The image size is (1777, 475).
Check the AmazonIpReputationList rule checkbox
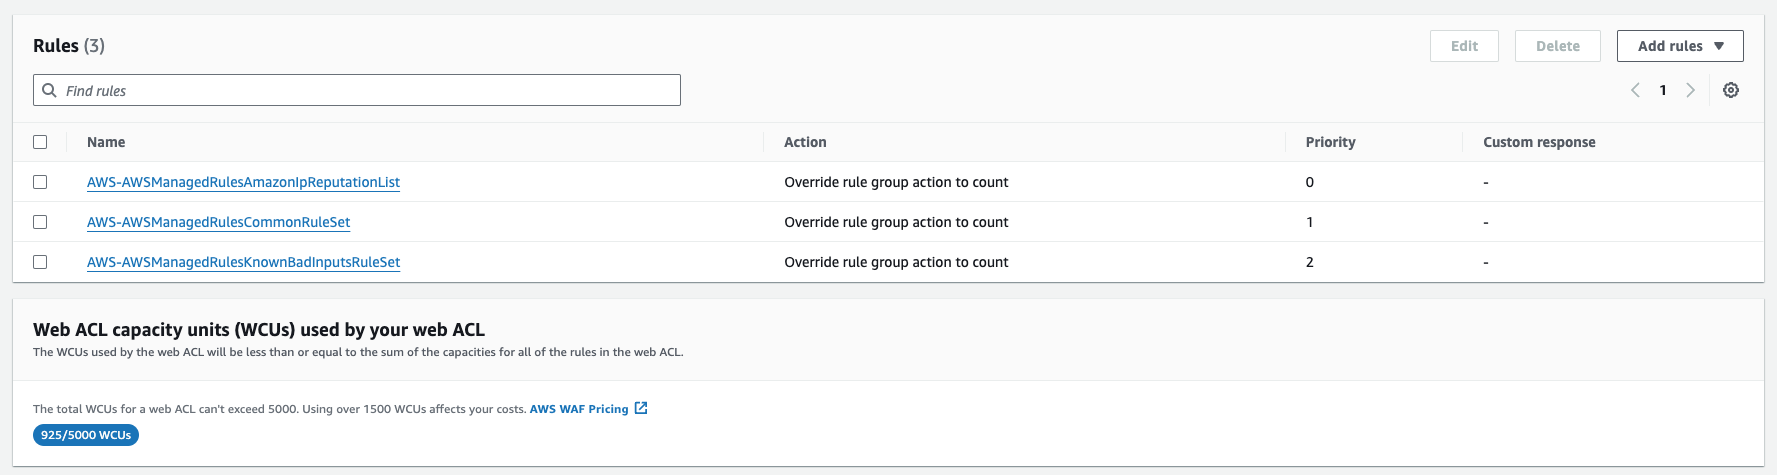(x=40, y=182)
